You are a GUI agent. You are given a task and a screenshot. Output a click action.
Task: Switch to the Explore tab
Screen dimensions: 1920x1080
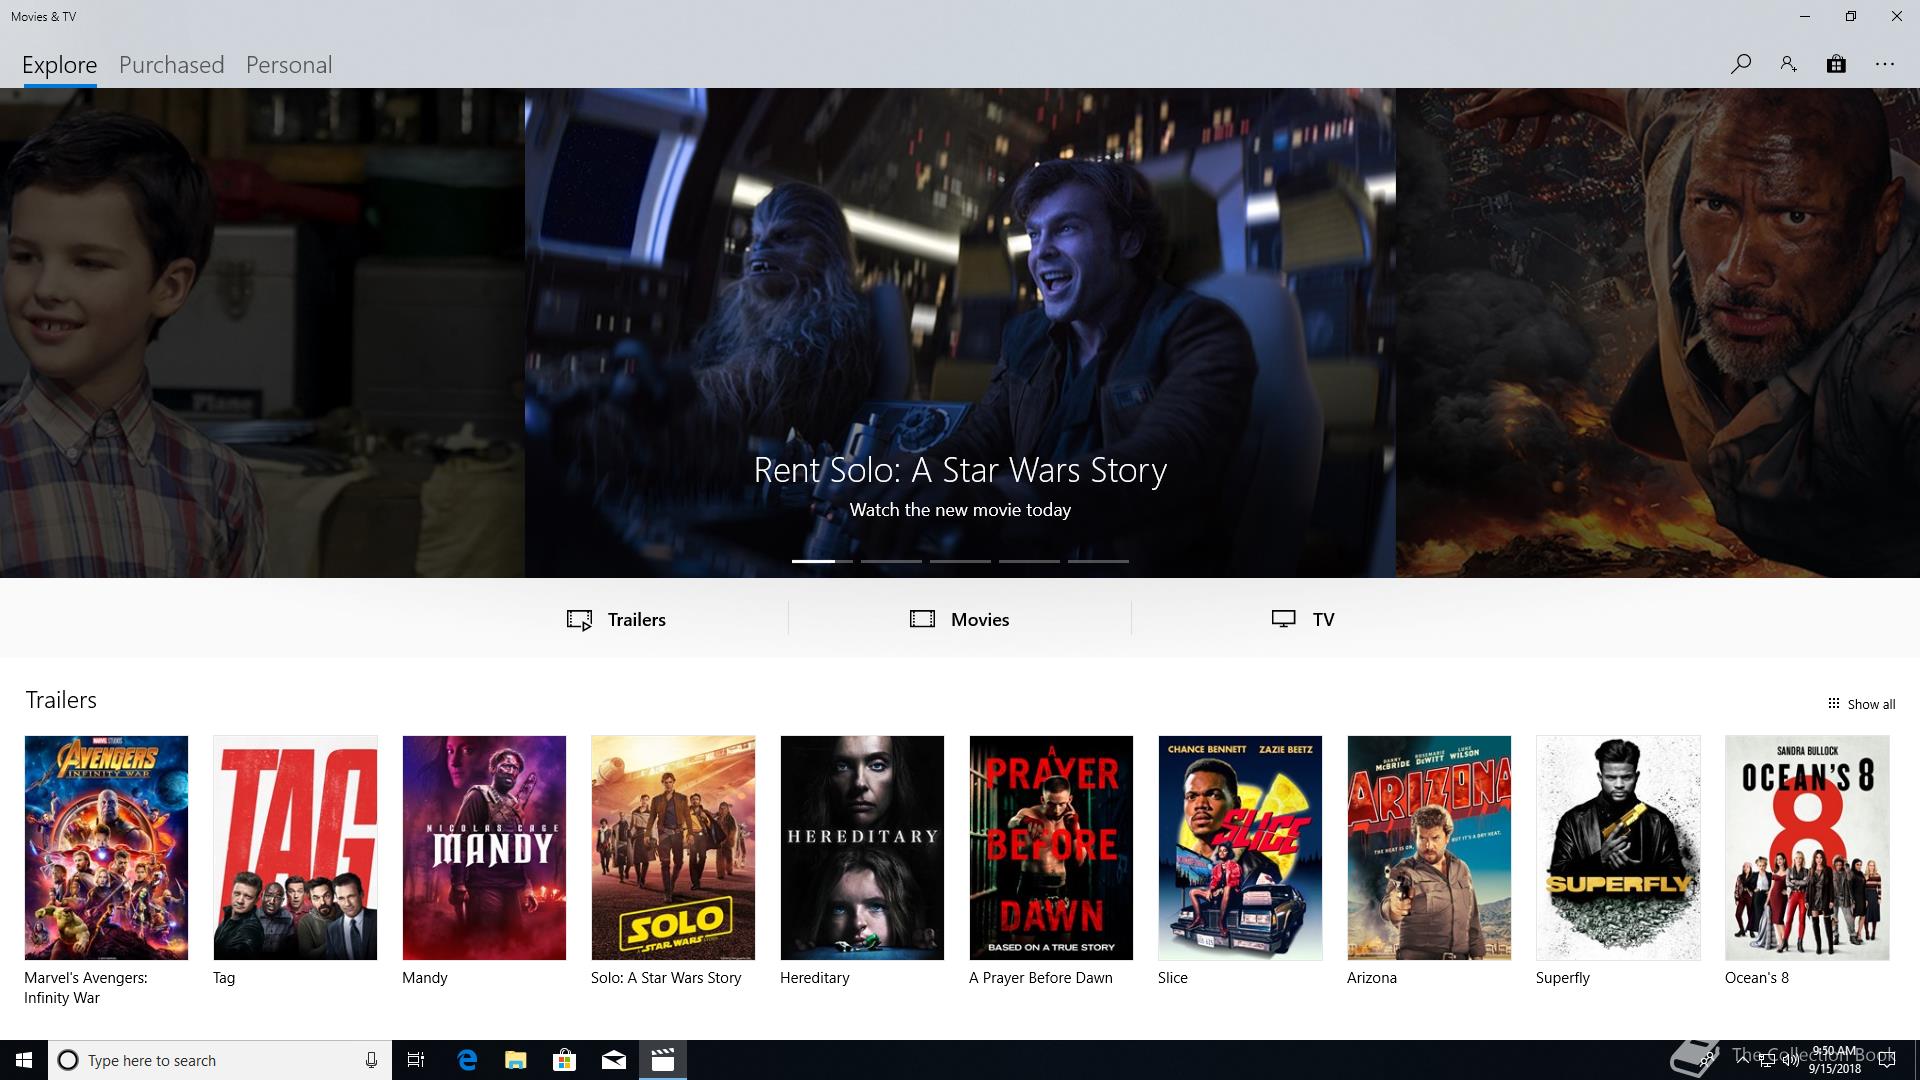60,65
